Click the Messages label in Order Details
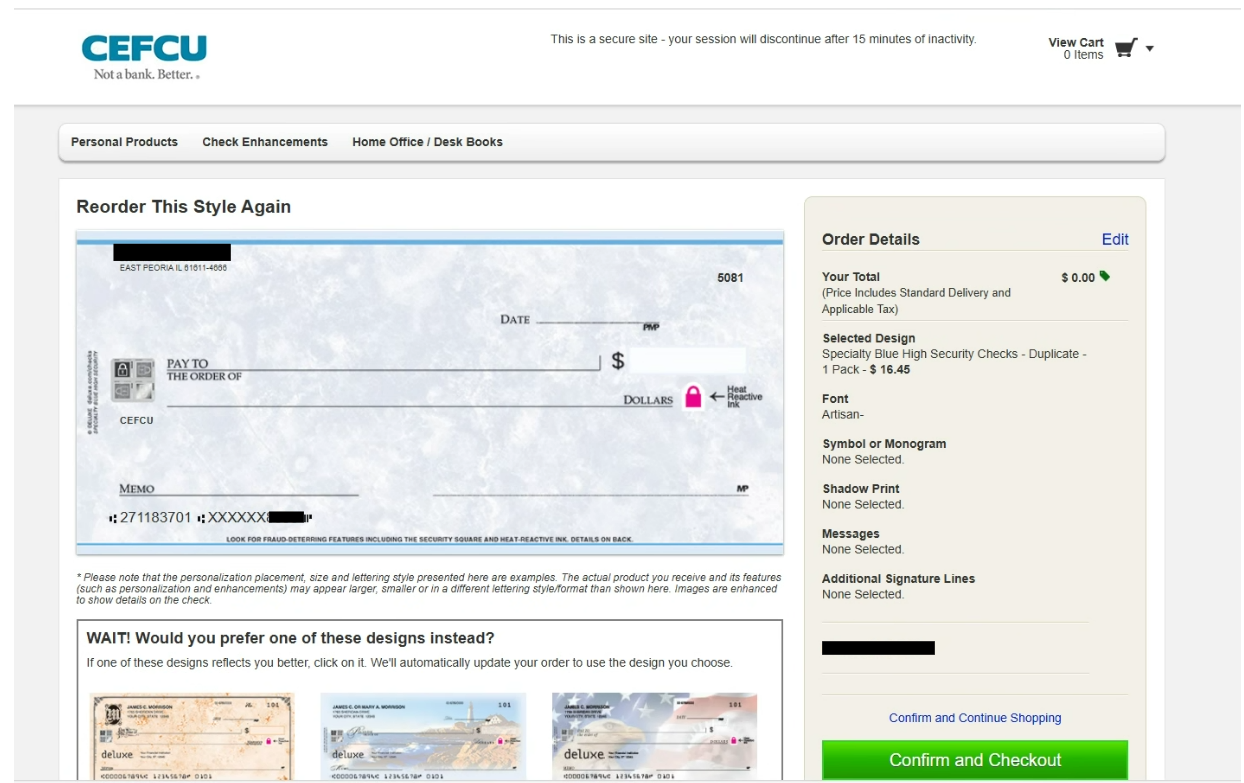Viewport: 1244px width, 783px height. tap(851, 534)
